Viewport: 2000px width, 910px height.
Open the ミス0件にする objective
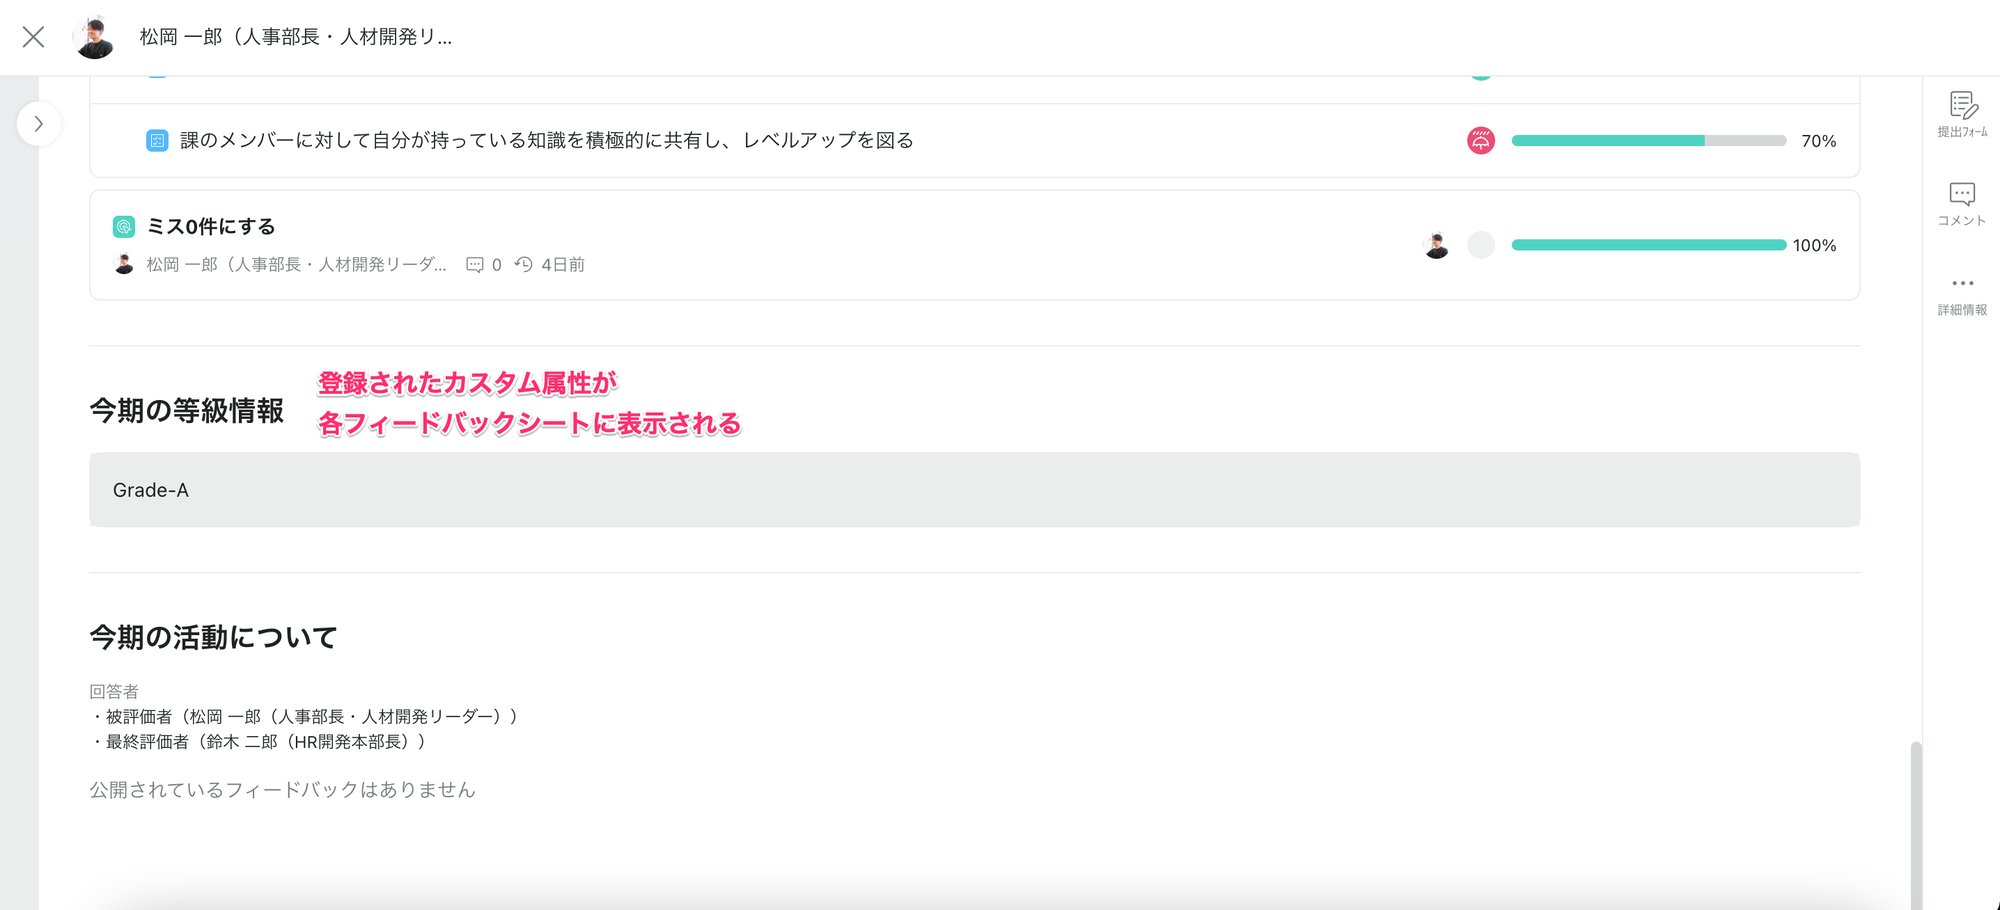click(x=211, y=227)
